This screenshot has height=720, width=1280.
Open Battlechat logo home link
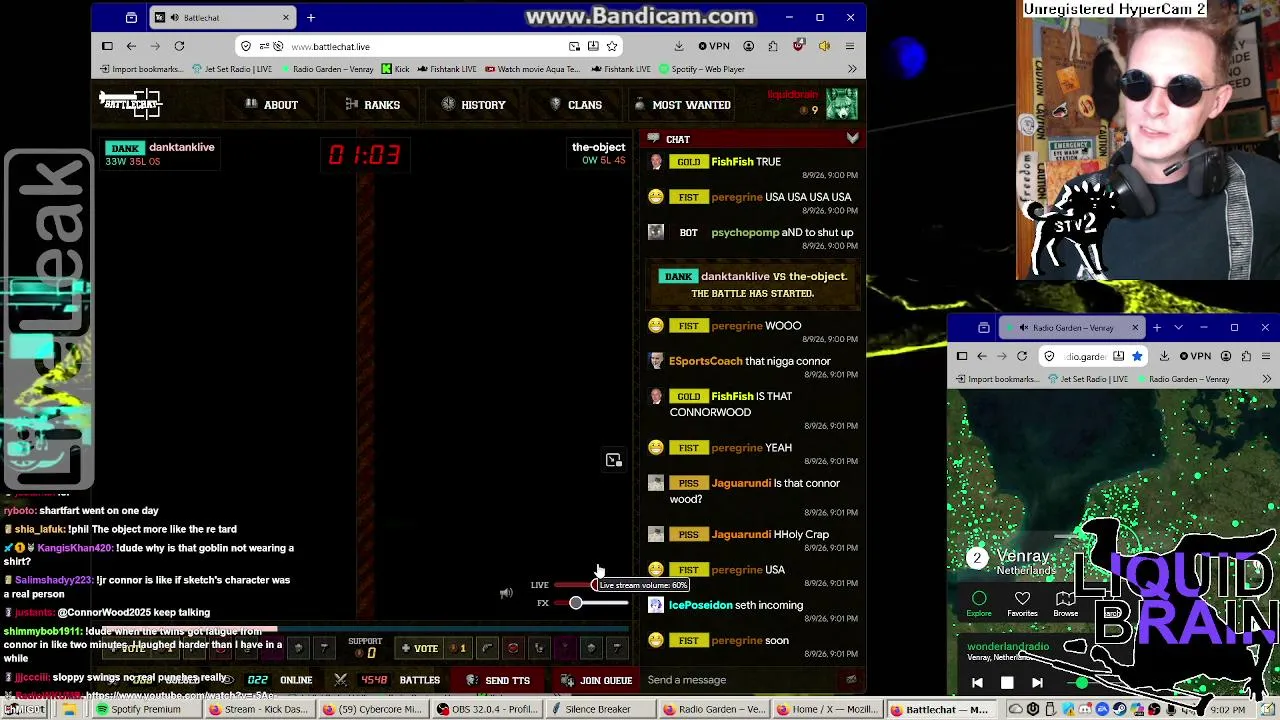click(x=130, y=103)
